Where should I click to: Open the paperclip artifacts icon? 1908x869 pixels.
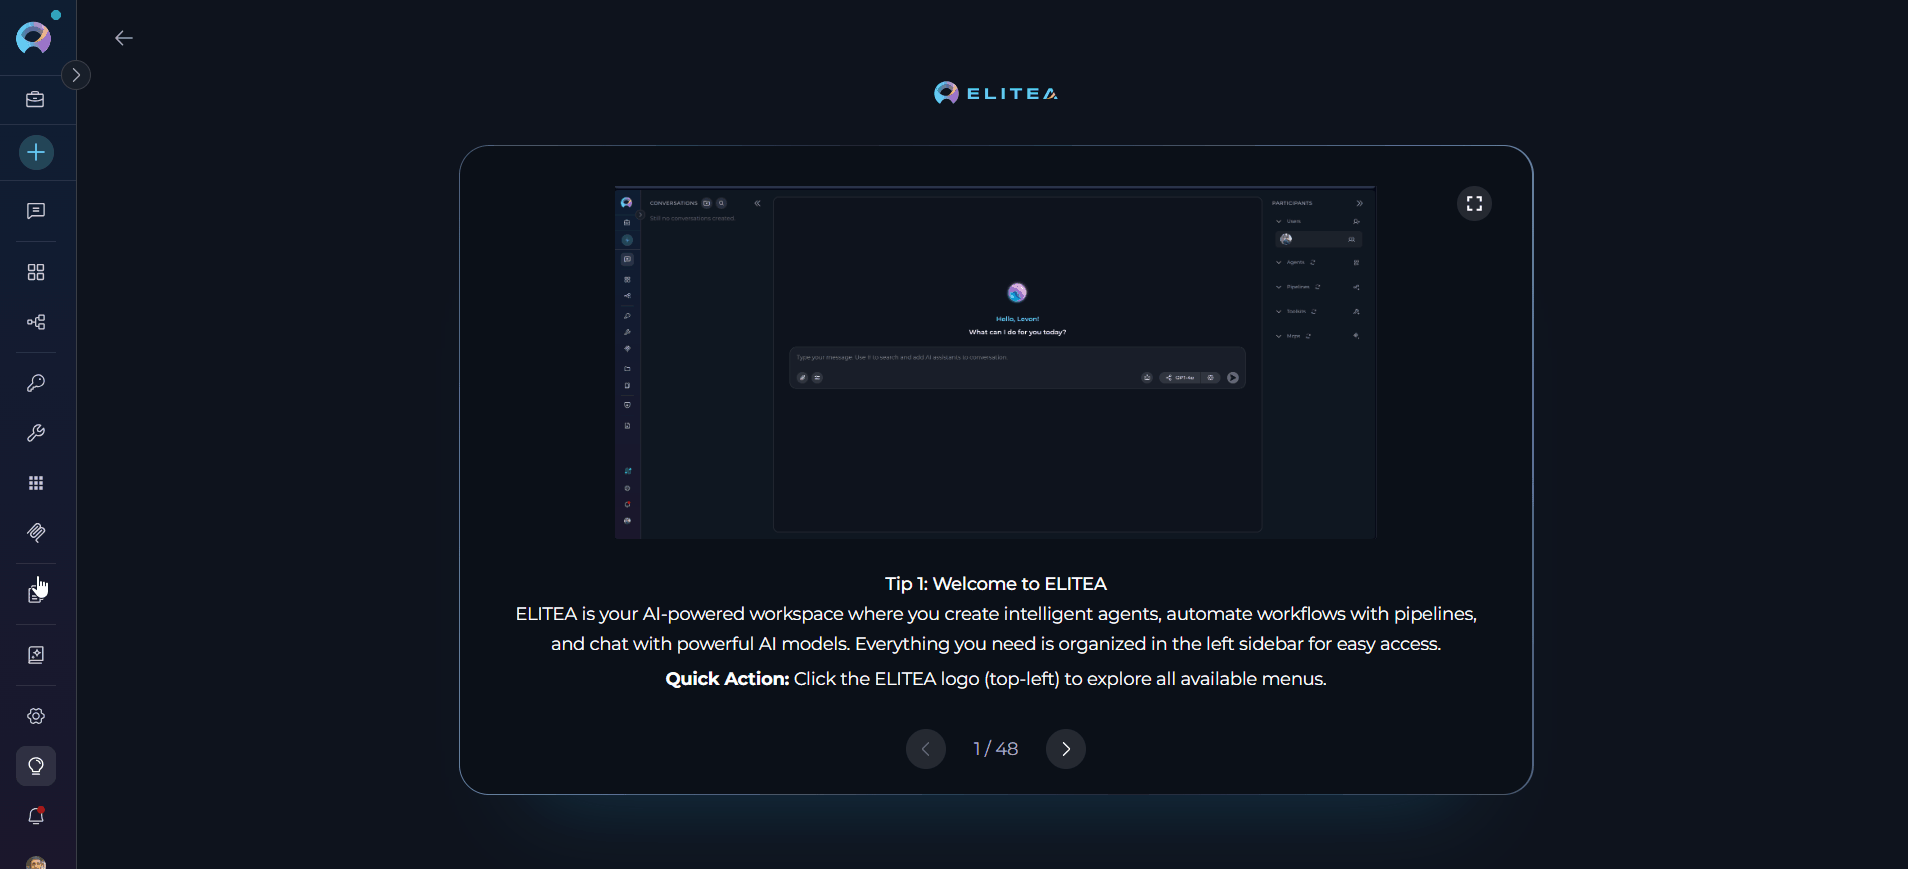(36, 533)
